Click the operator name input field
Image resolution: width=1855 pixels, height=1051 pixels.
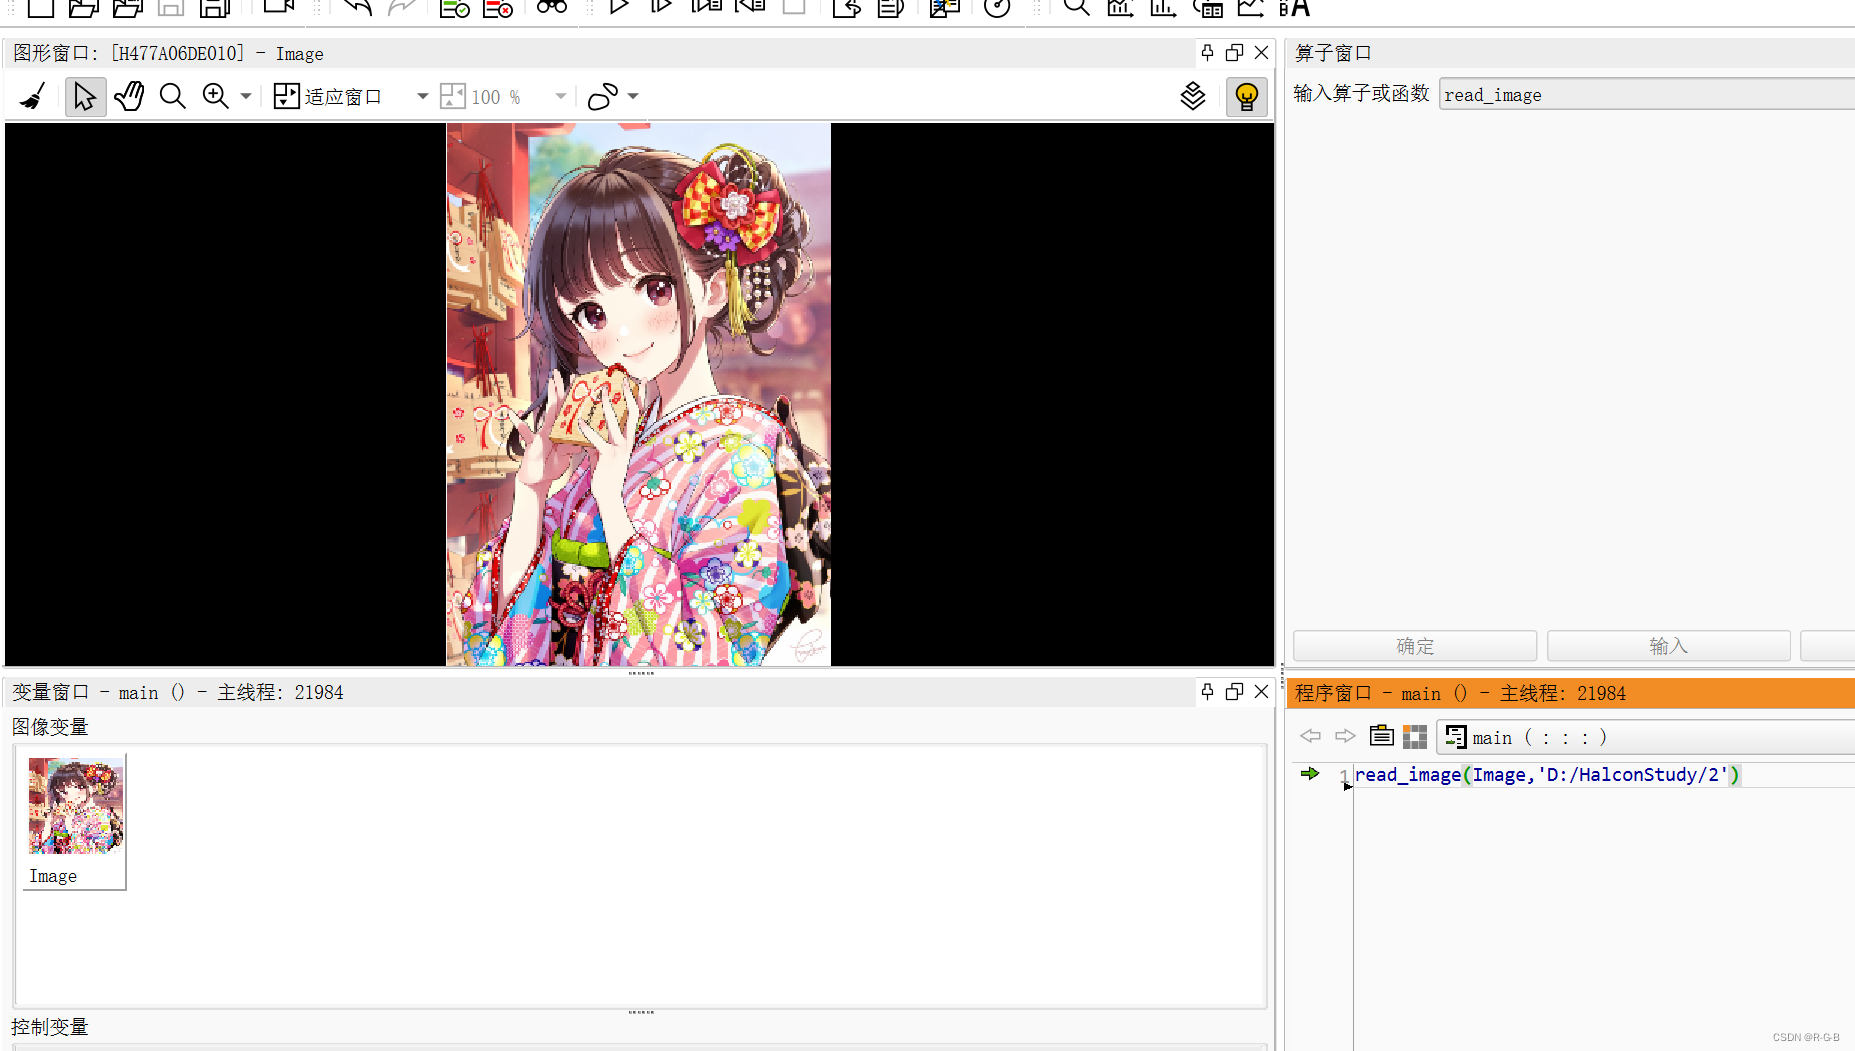pos(1646,94)
